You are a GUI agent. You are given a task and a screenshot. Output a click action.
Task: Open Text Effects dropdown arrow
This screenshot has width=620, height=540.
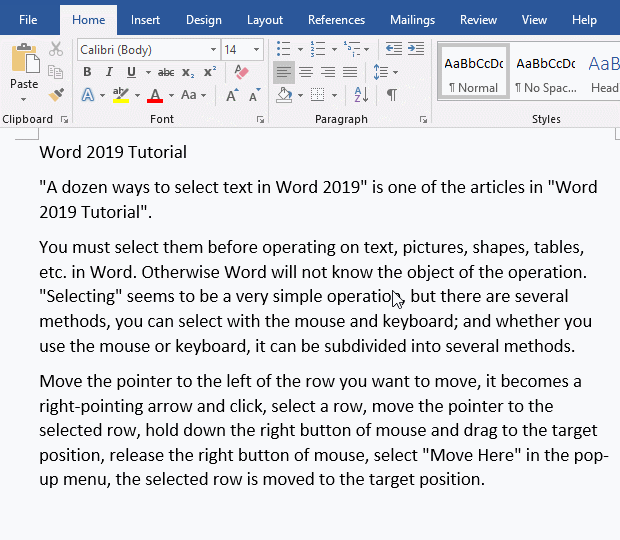point(102,95)
